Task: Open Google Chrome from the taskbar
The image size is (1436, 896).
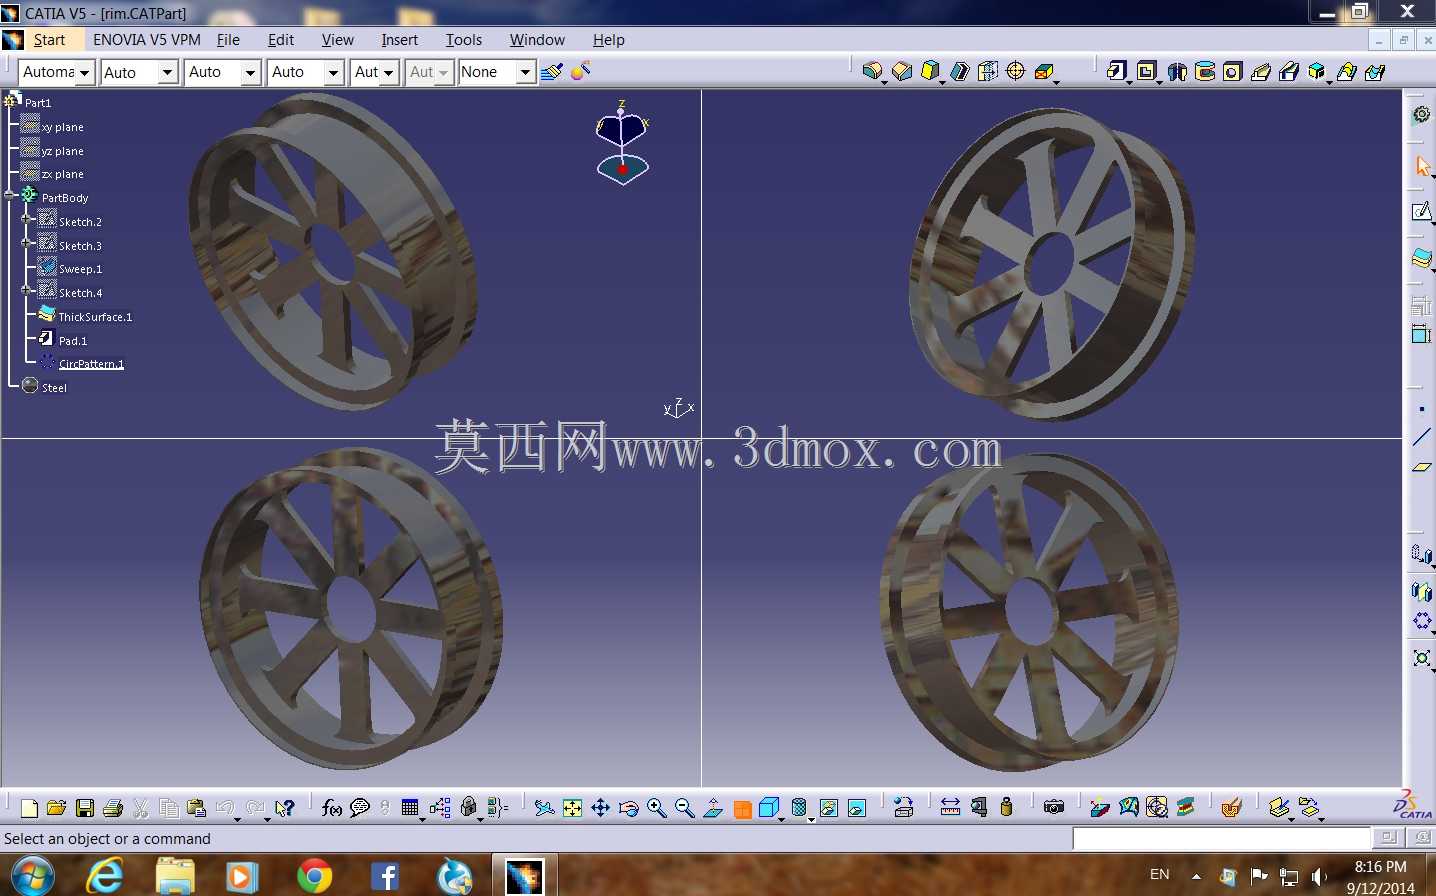Action: tap(314, 876)
